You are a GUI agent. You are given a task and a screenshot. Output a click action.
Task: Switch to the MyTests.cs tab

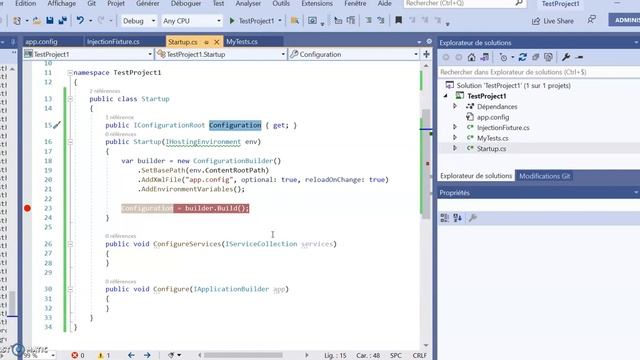pyautogui.click(x=242, y=42)
